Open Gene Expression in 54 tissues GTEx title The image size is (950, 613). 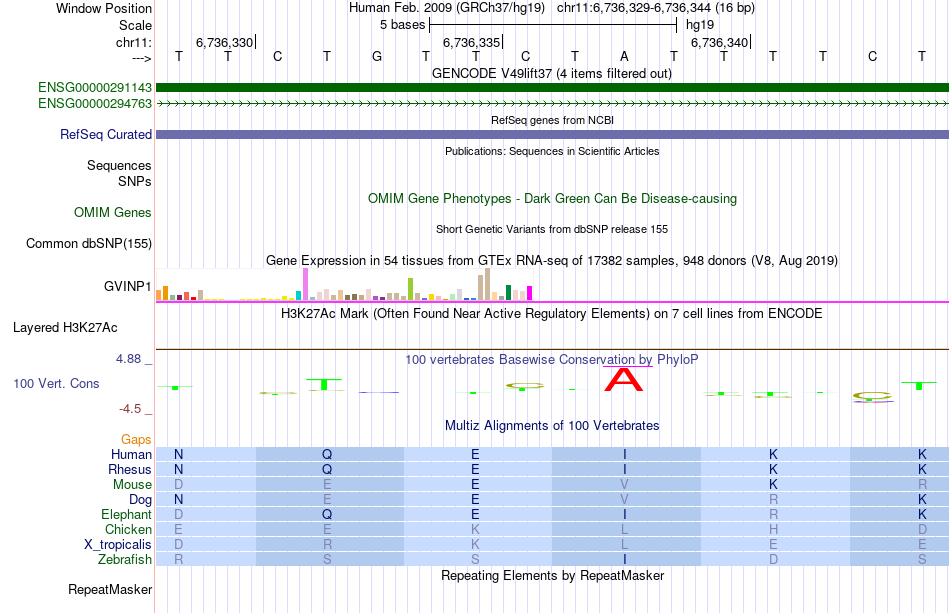click(x=552, y=260)
